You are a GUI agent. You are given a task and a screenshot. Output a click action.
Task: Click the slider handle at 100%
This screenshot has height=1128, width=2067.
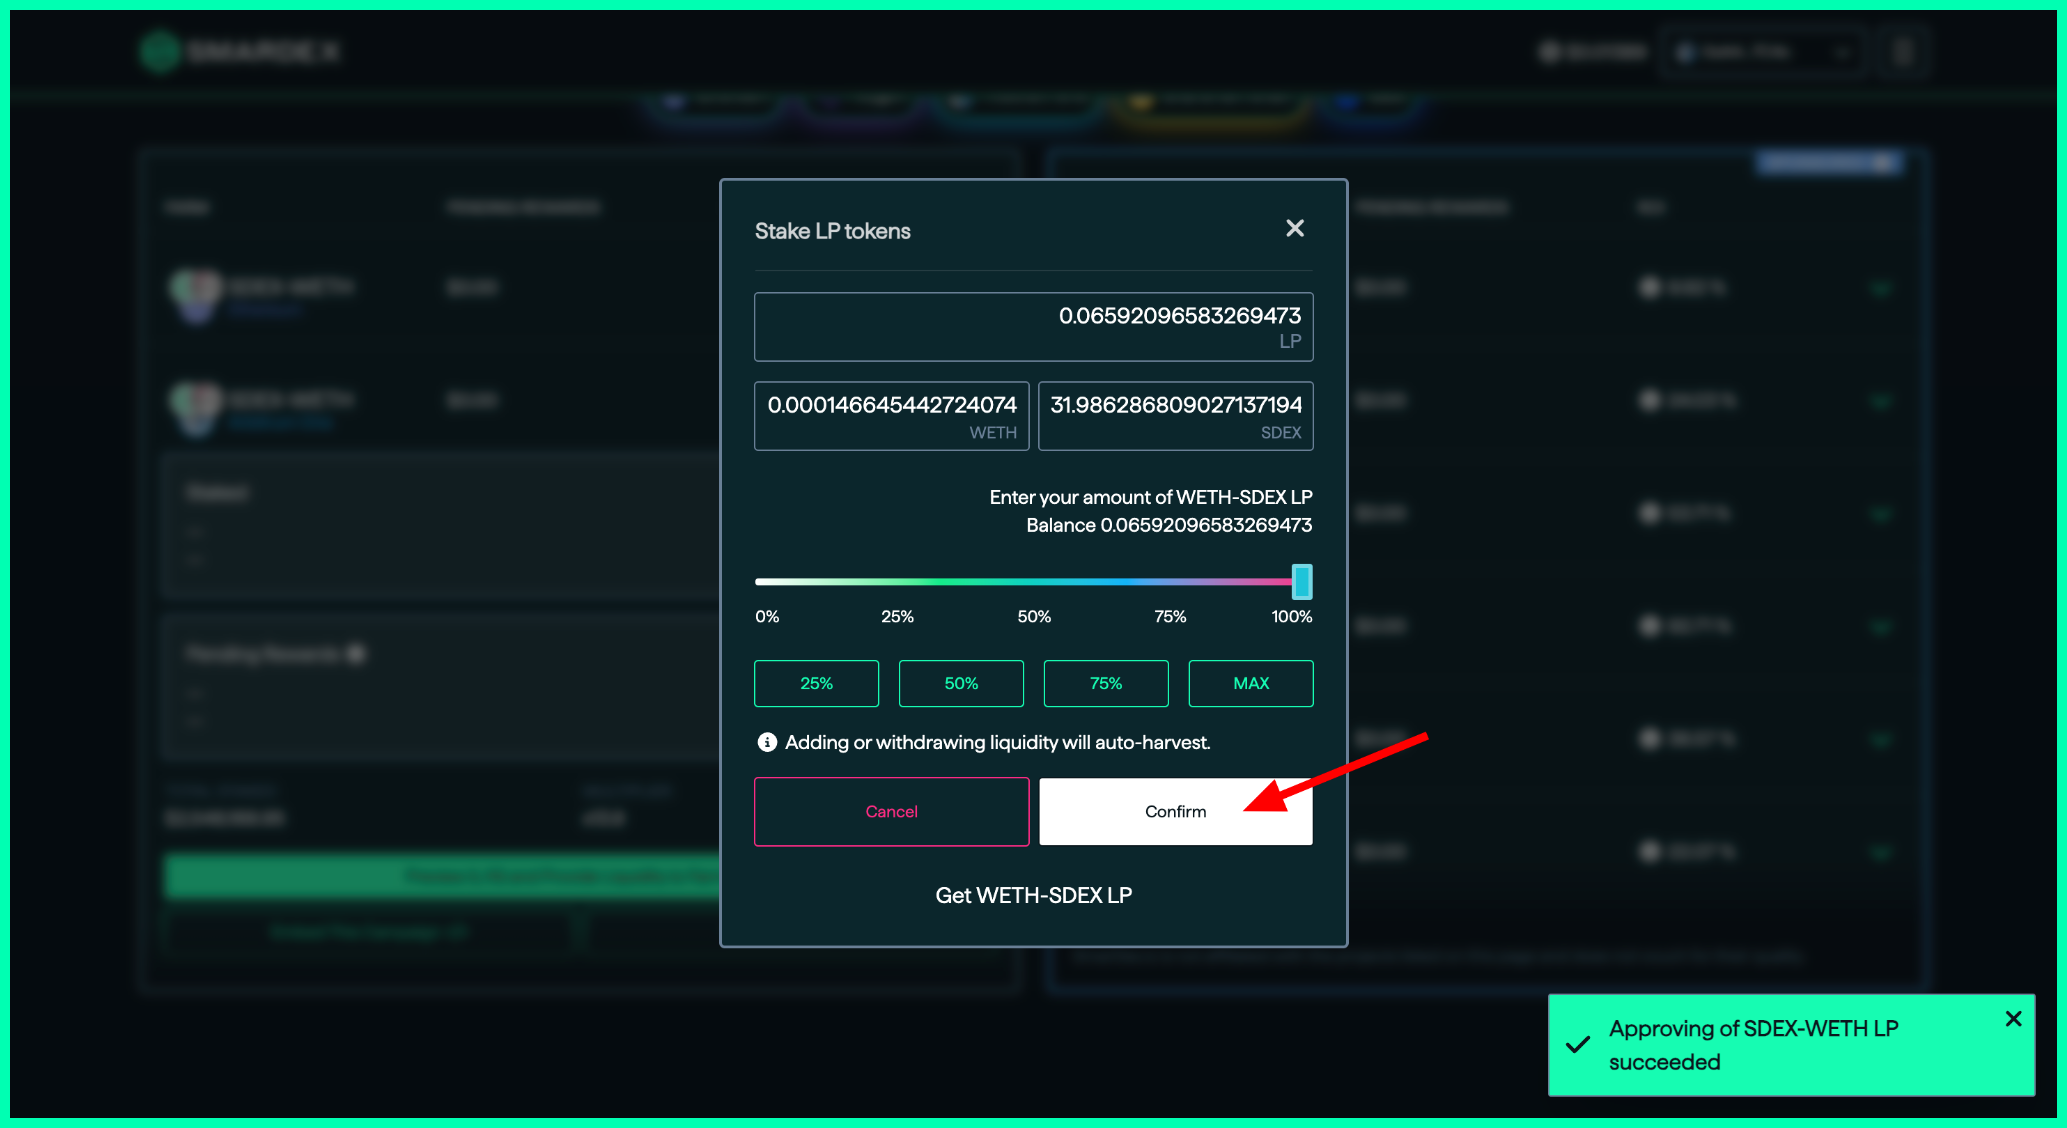(1301, 581)
